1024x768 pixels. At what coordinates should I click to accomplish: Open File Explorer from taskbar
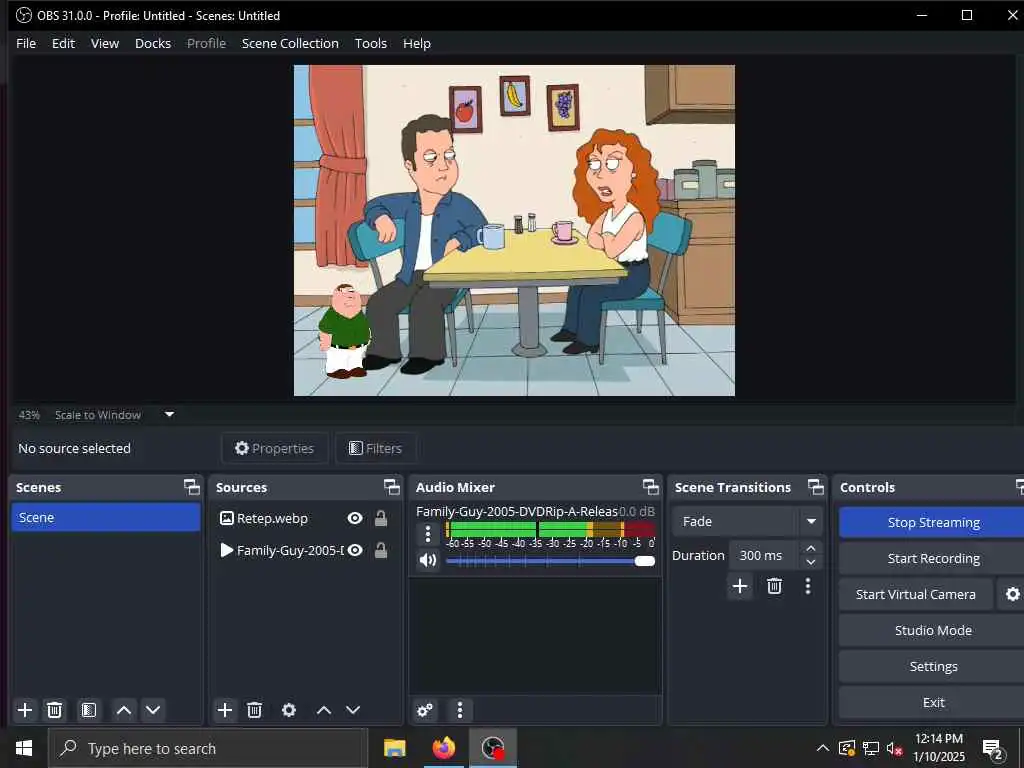pos(394,748)
